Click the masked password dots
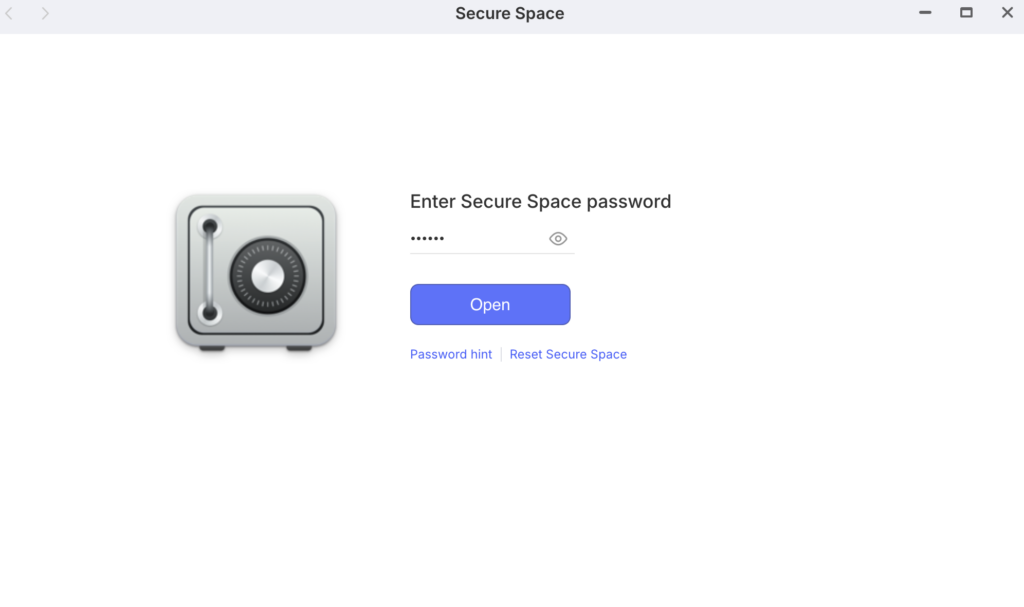 point(427,238)
